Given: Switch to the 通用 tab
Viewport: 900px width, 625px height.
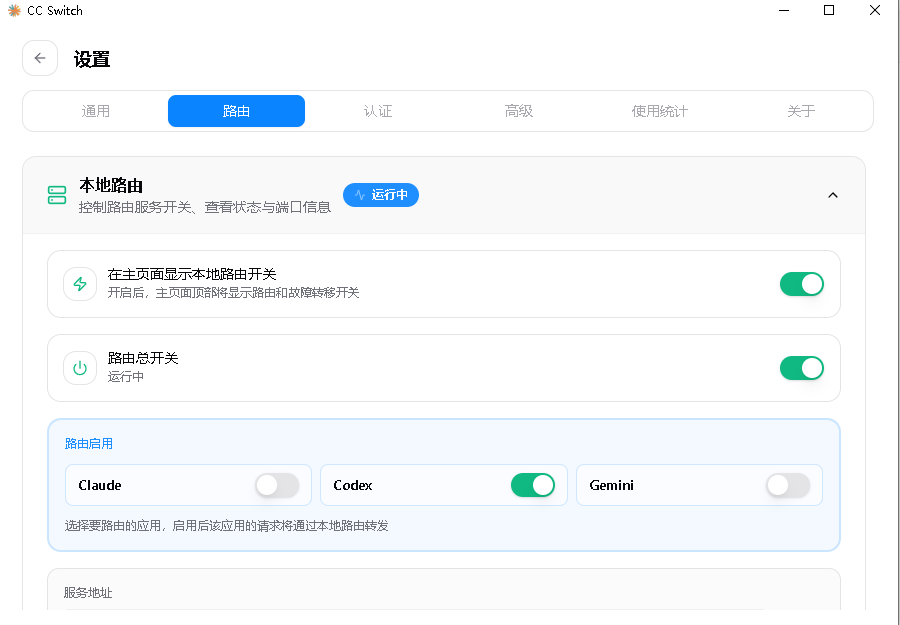Looking at the screenshot, I should (95, 111).
